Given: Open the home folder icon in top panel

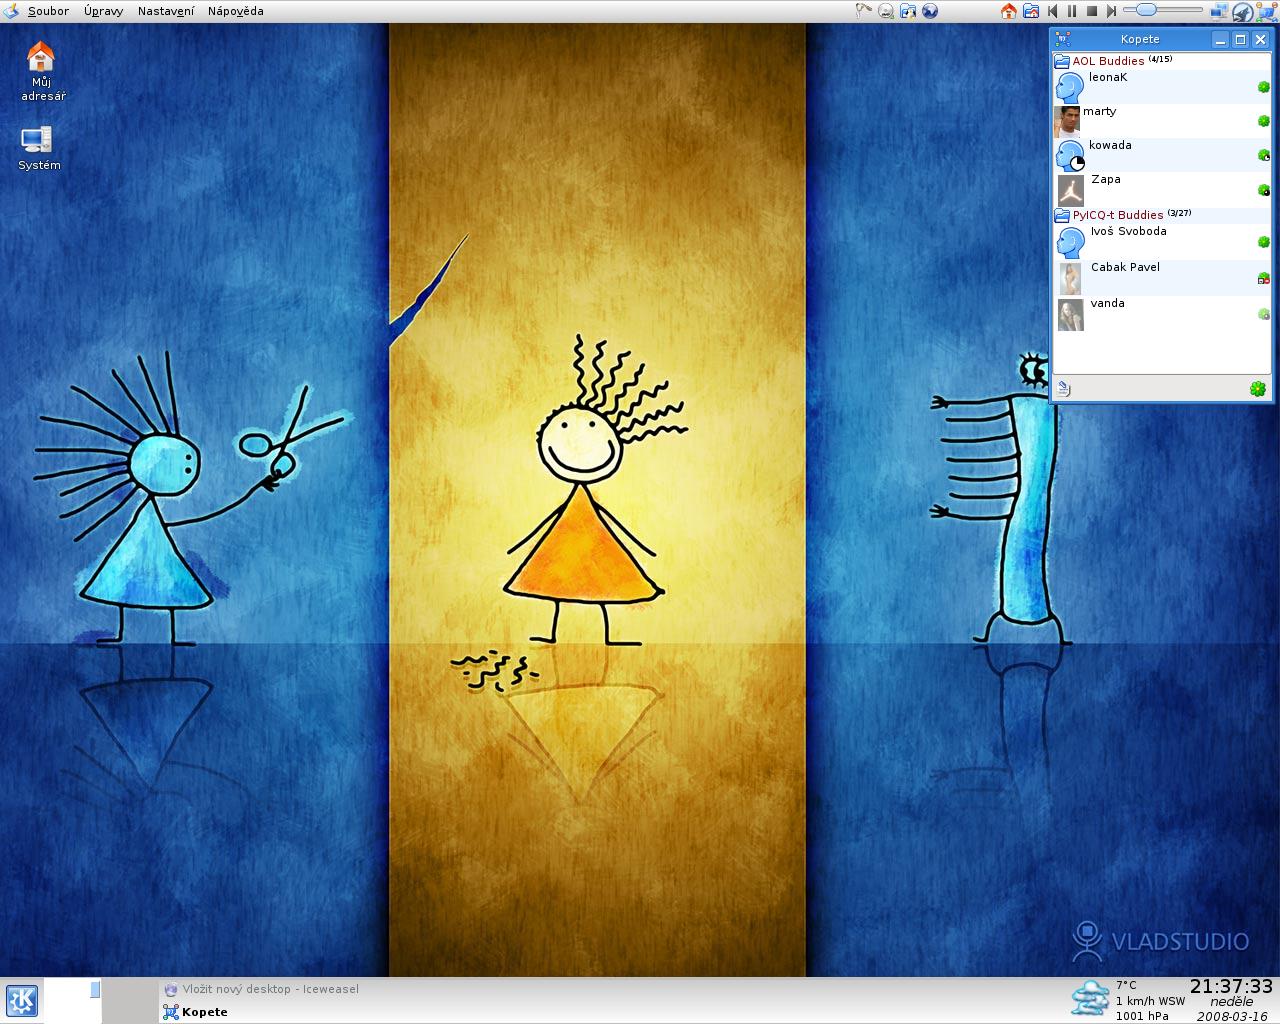Looking at the screenshot, I should tap(1030, 11).
